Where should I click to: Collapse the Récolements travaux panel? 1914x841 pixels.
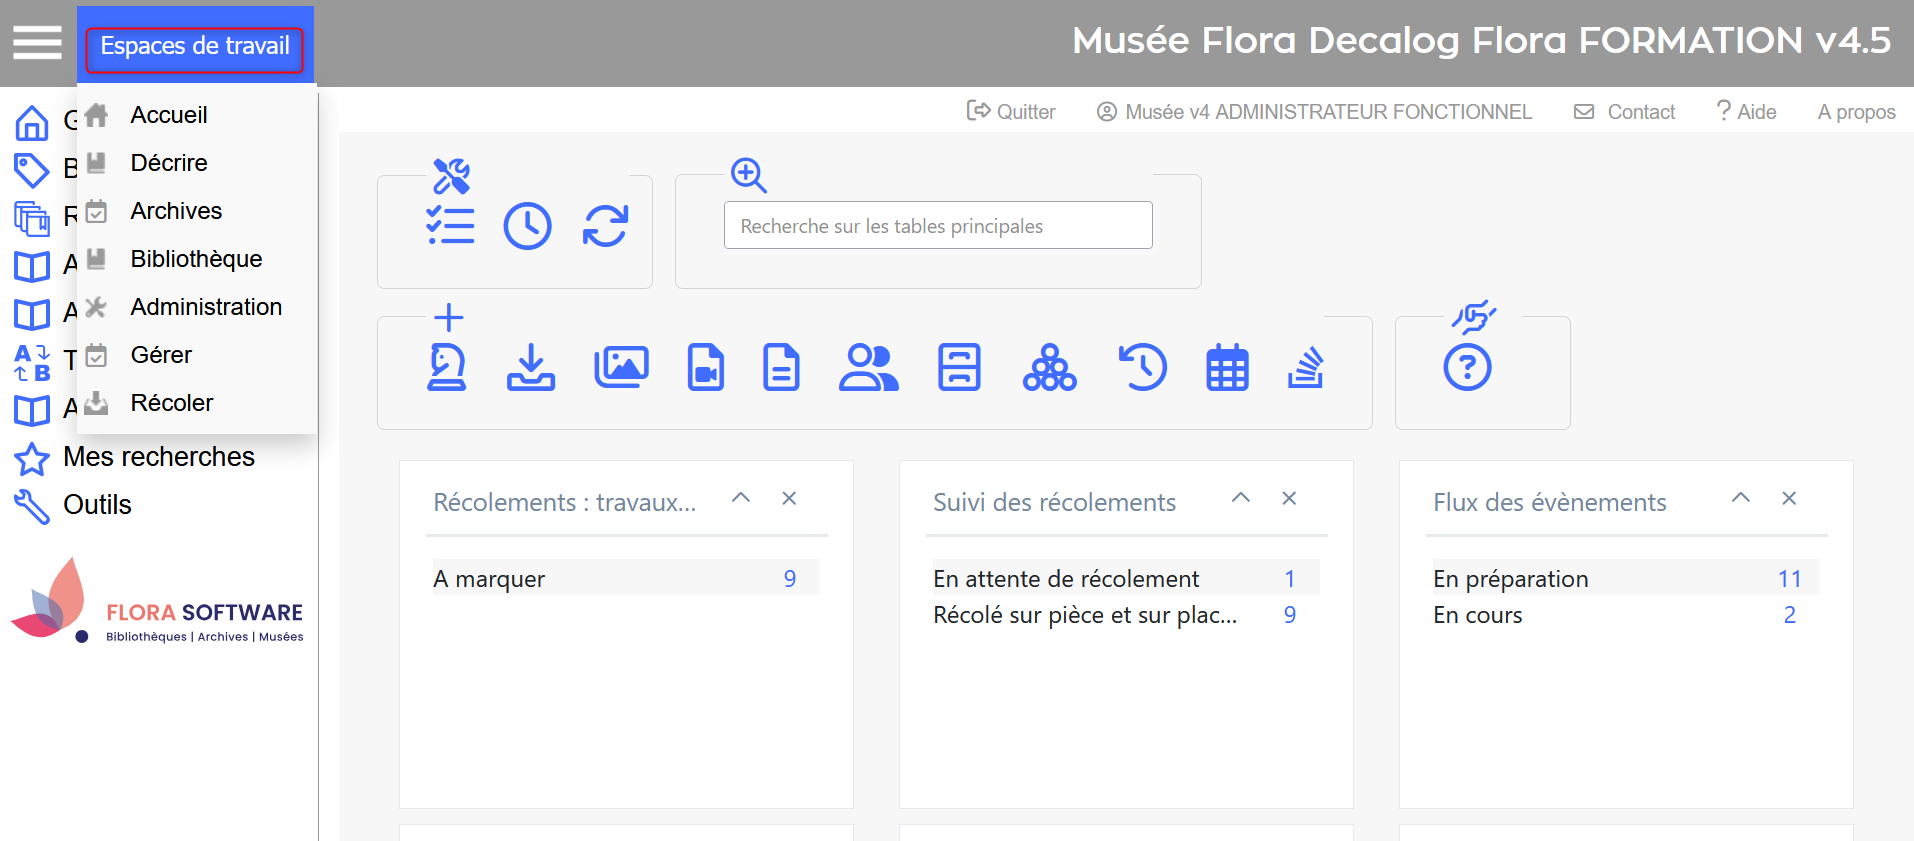pyautogui.click(x=741, y=498)
